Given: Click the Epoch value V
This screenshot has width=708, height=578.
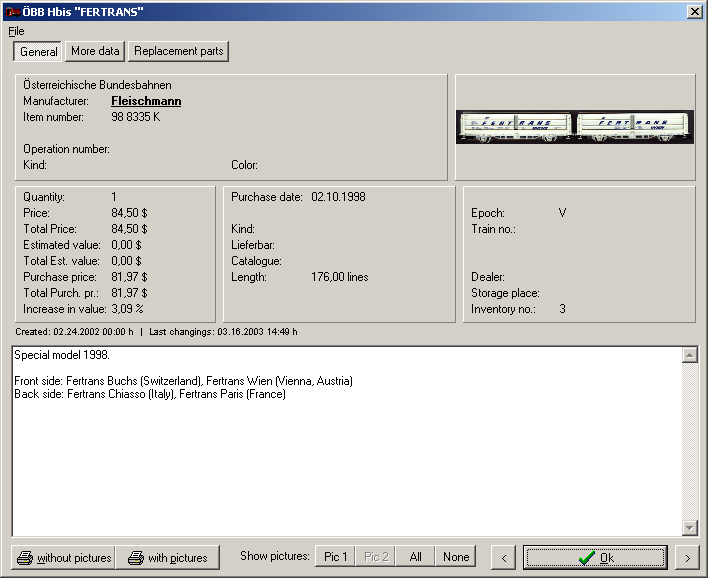Looking at the screenshot, I should click(x=562, y=213).
